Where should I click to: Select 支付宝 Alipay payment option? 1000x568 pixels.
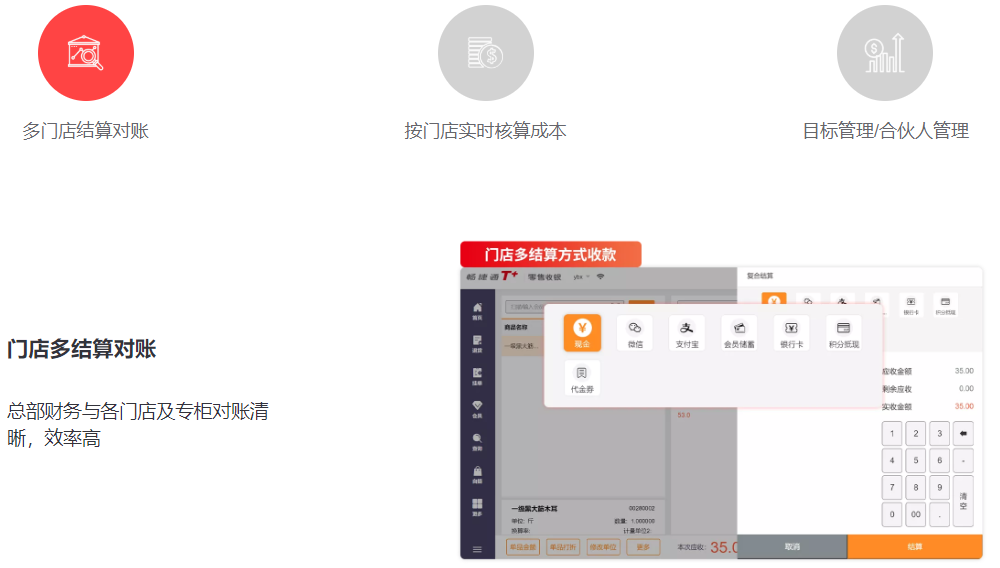(x=687, y=333)
